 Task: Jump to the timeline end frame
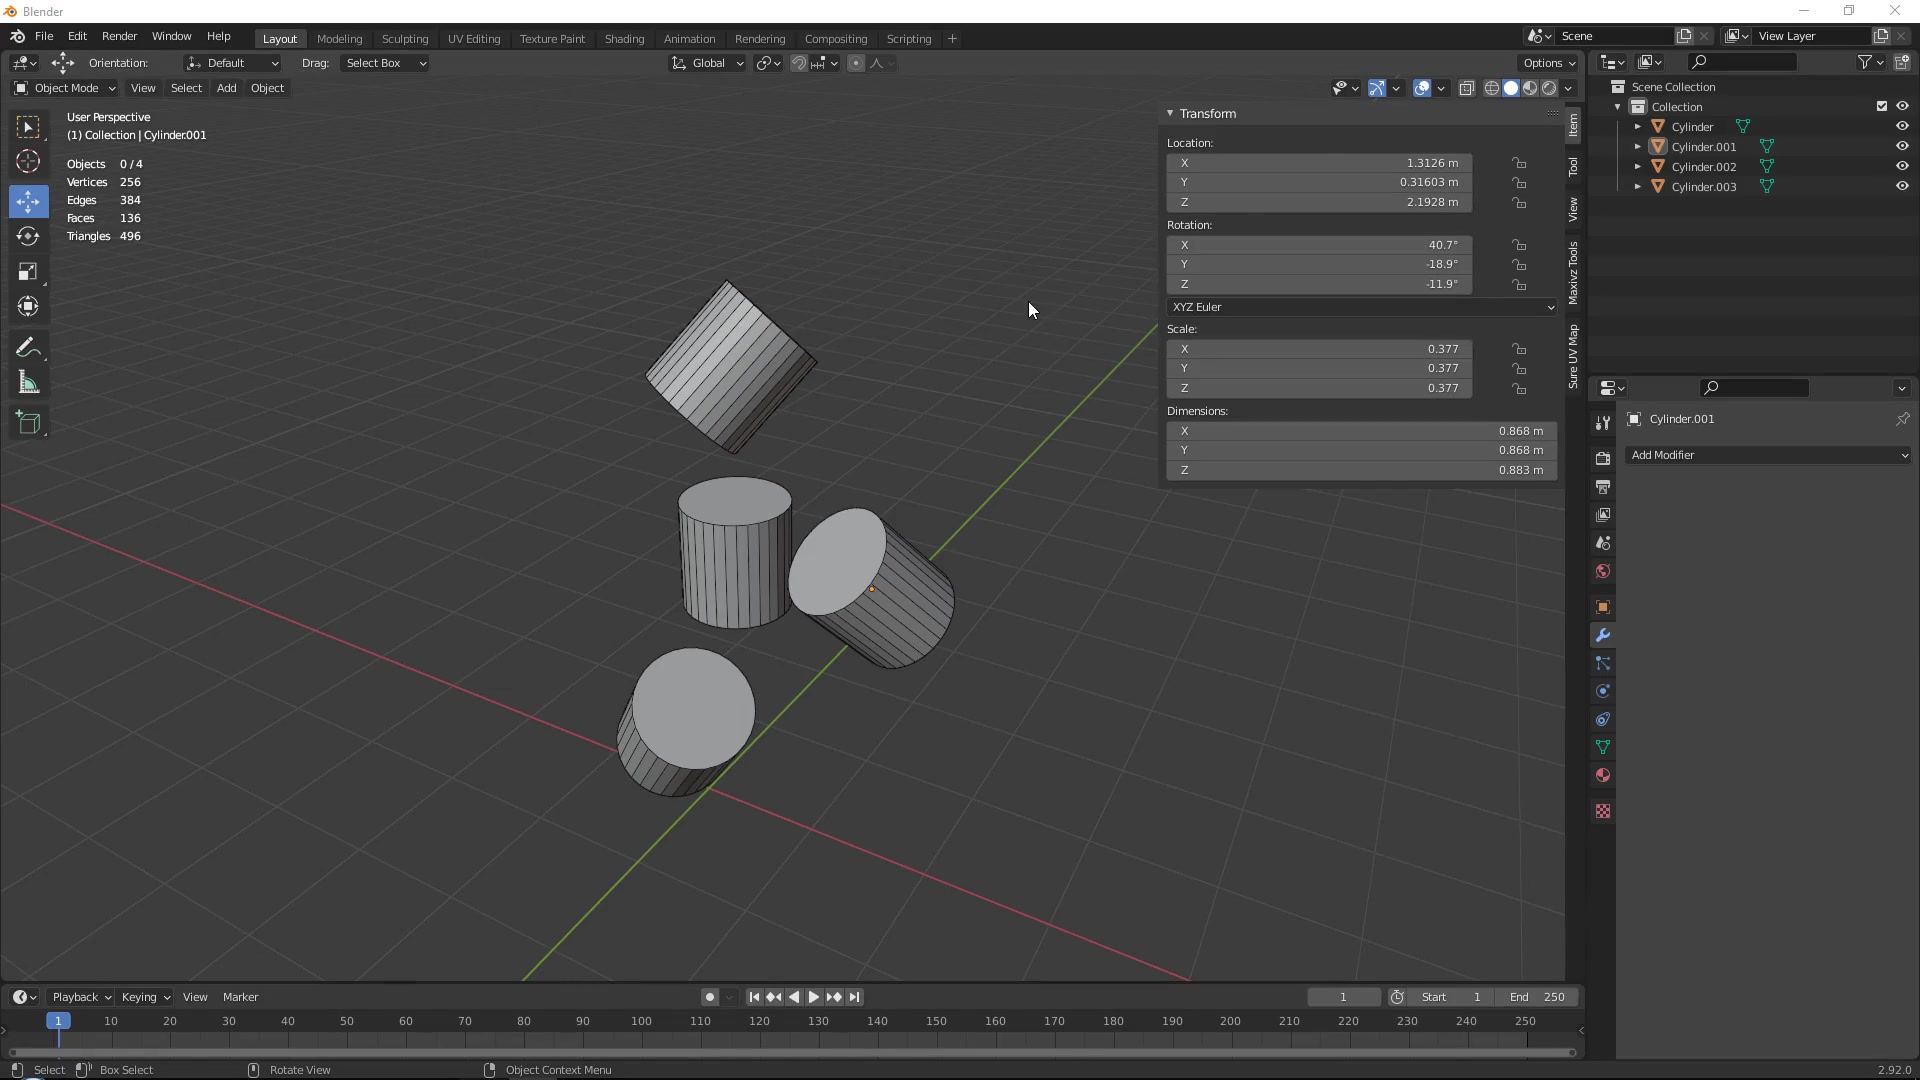coord(854,997)
